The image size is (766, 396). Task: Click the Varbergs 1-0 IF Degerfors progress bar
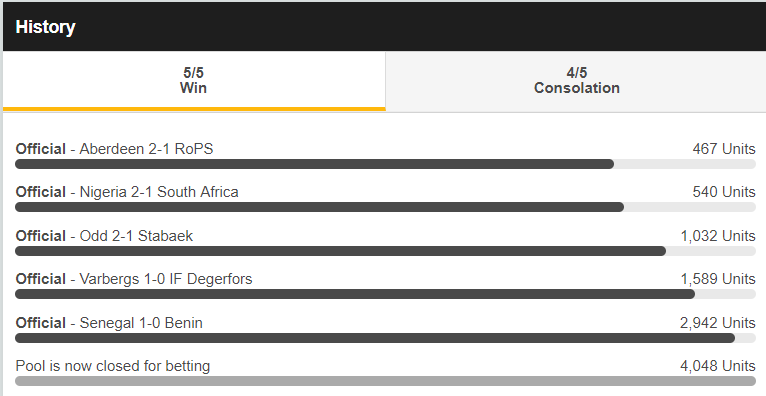point(385,294)
